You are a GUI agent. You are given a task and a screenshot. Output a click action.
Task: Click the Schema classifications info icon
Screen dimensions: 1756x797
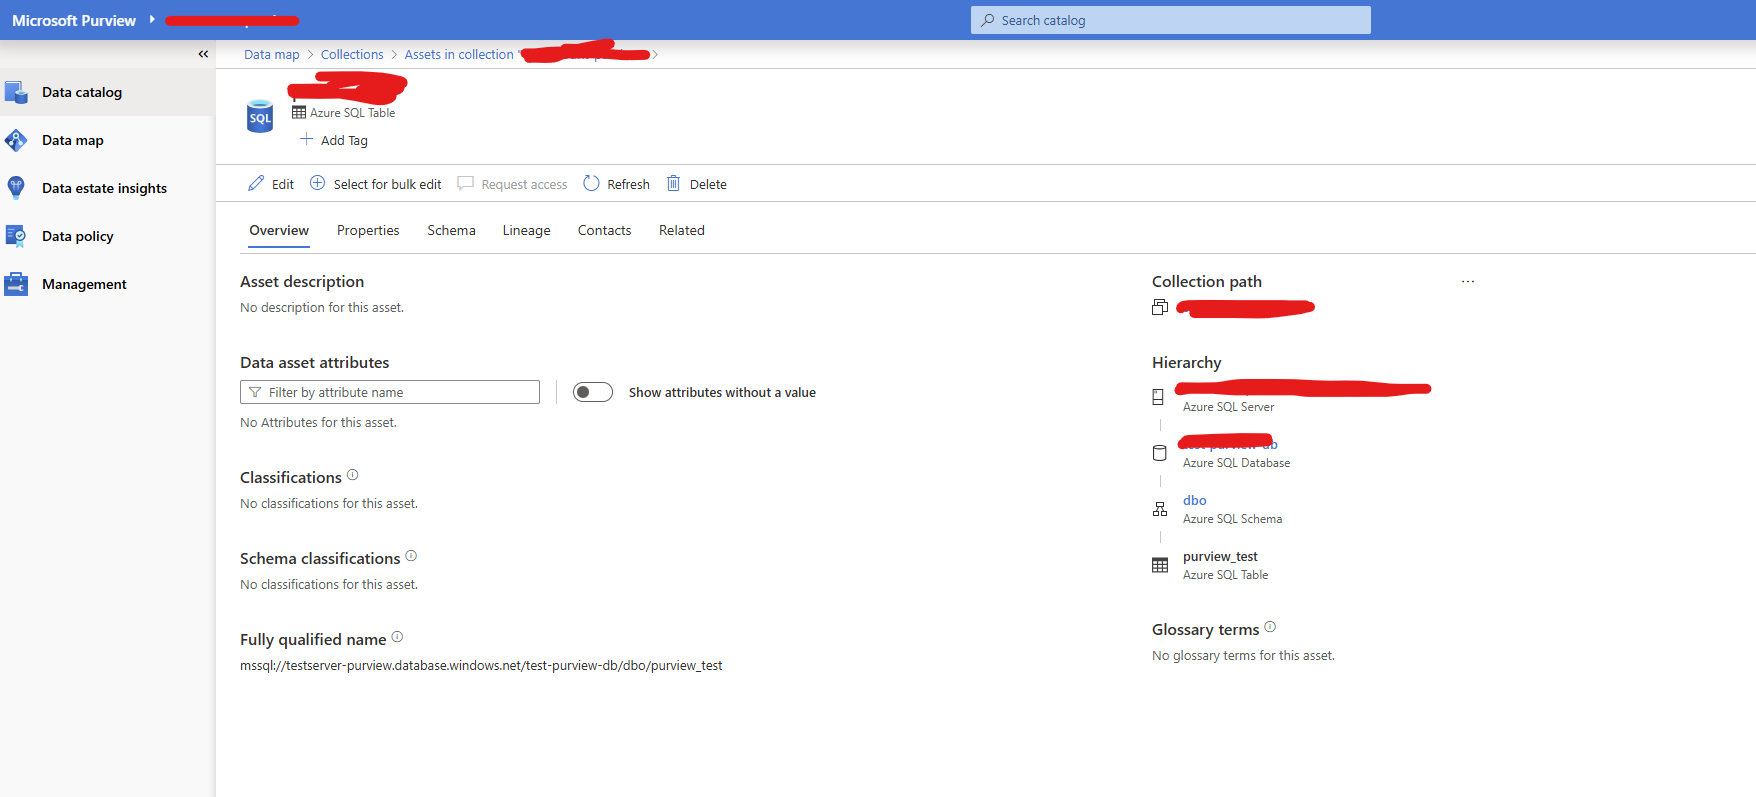point(411,556)
